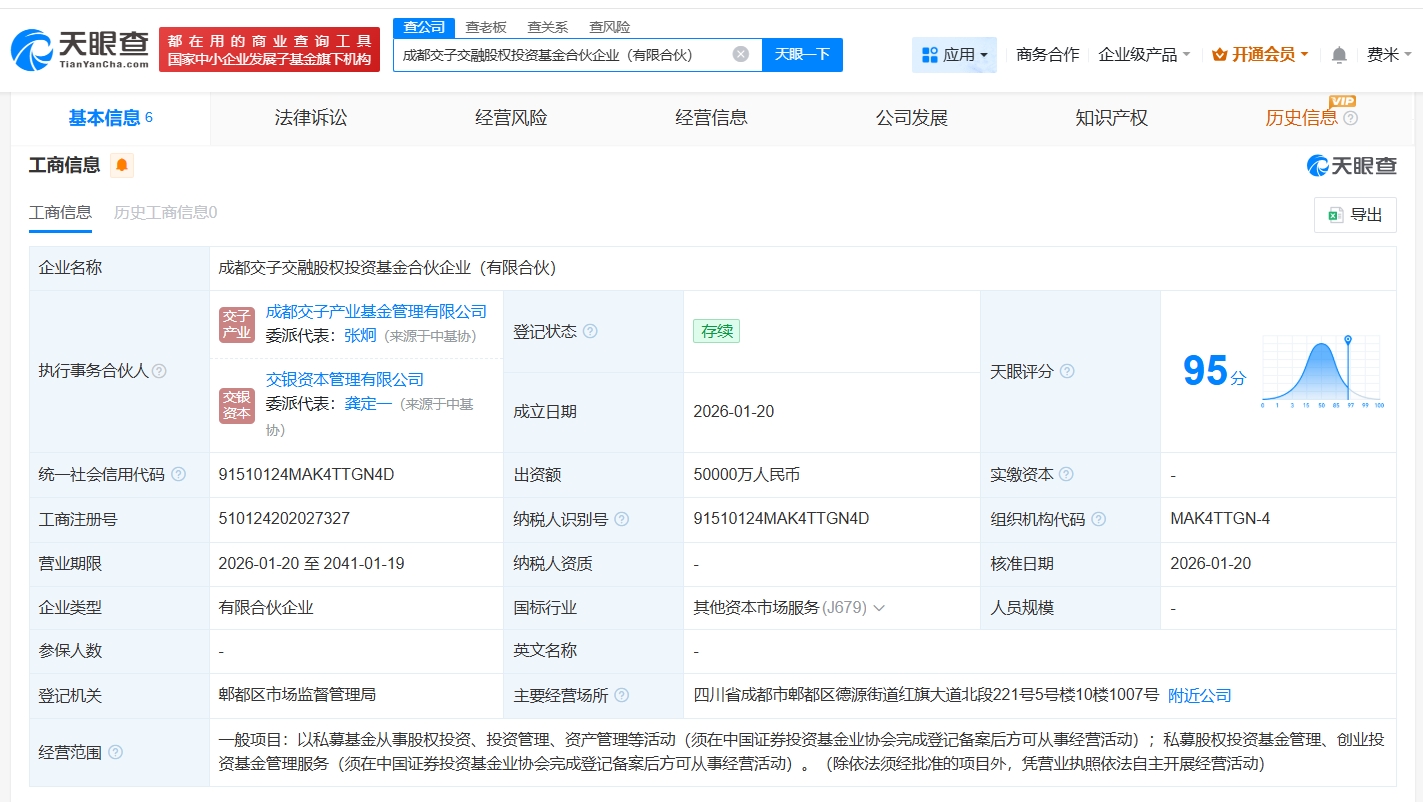Click help icon next to 统一社会信用代码

(x=178, y=475)
